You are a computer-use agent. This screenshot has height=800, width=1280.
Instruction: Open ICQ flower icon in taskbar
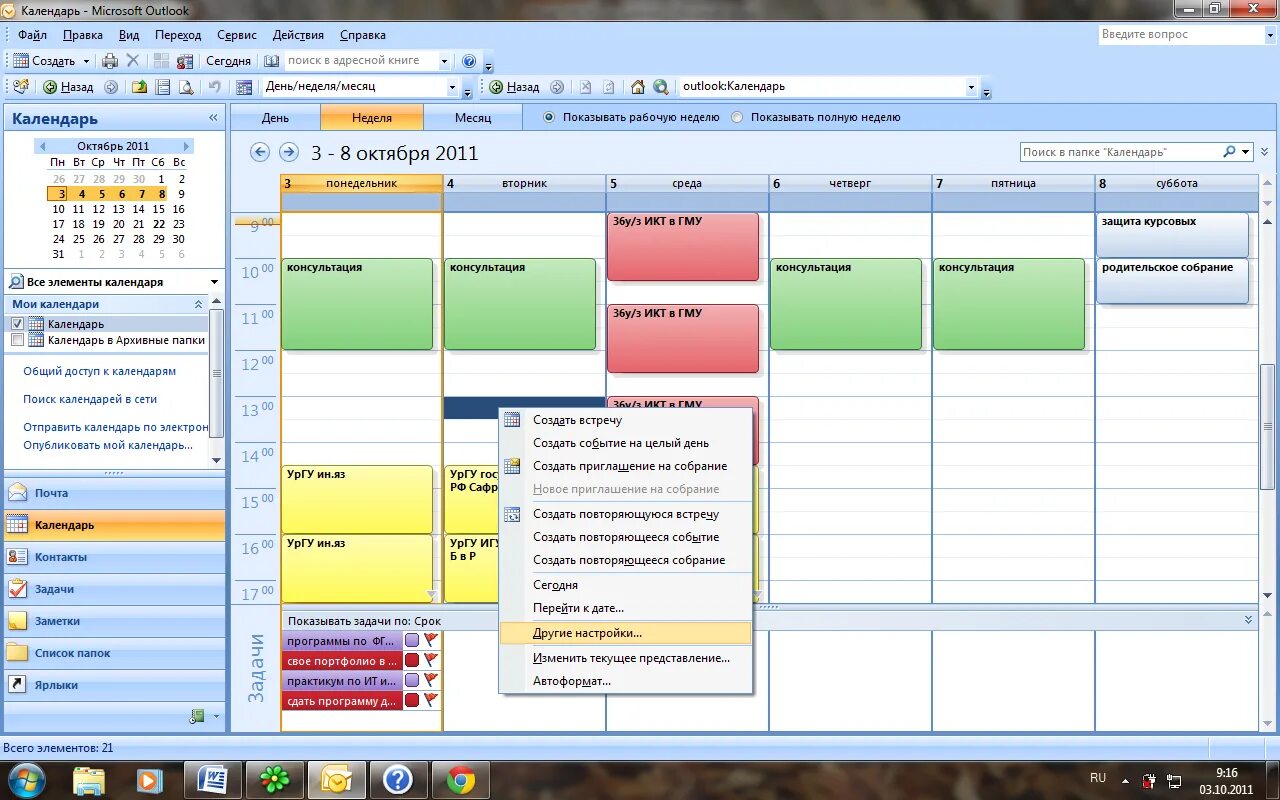[x=275, y=779]
